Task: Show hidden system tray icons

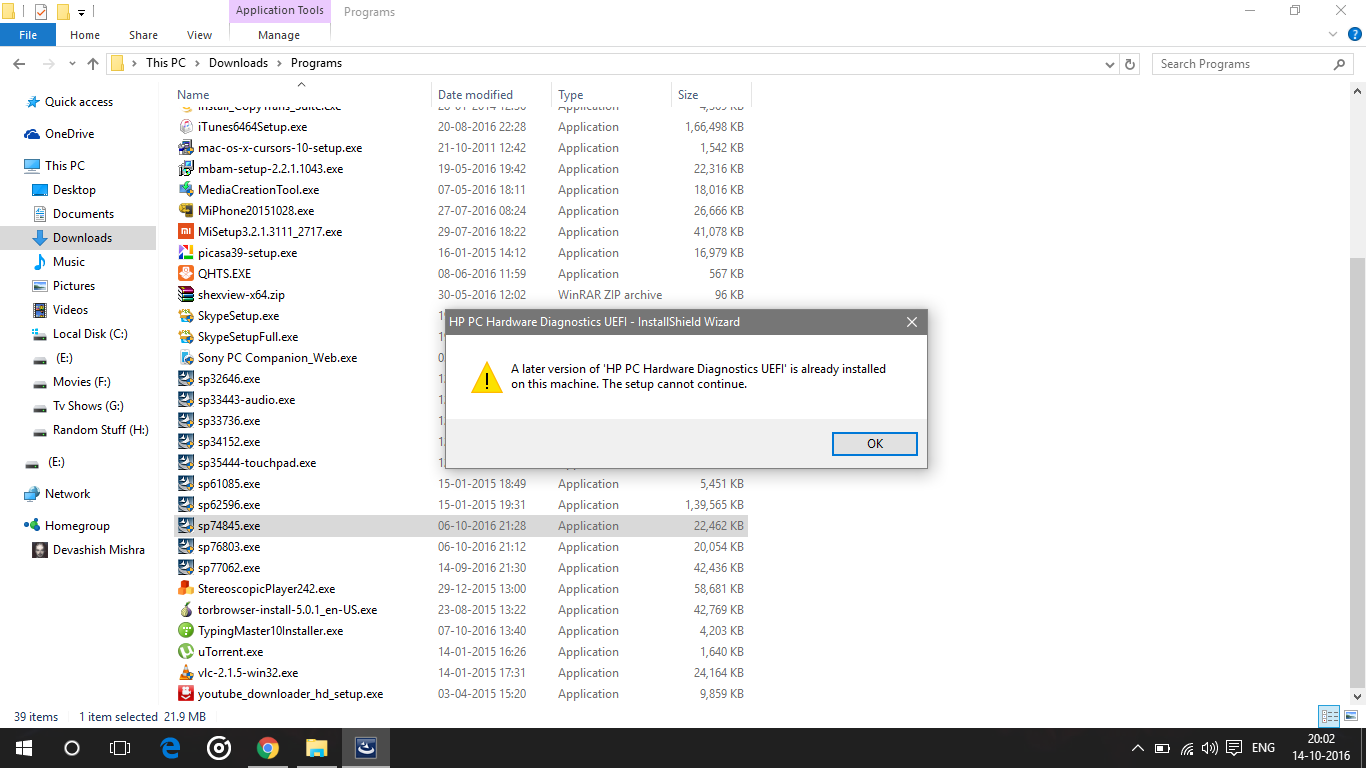Action: coord(1137,748)
